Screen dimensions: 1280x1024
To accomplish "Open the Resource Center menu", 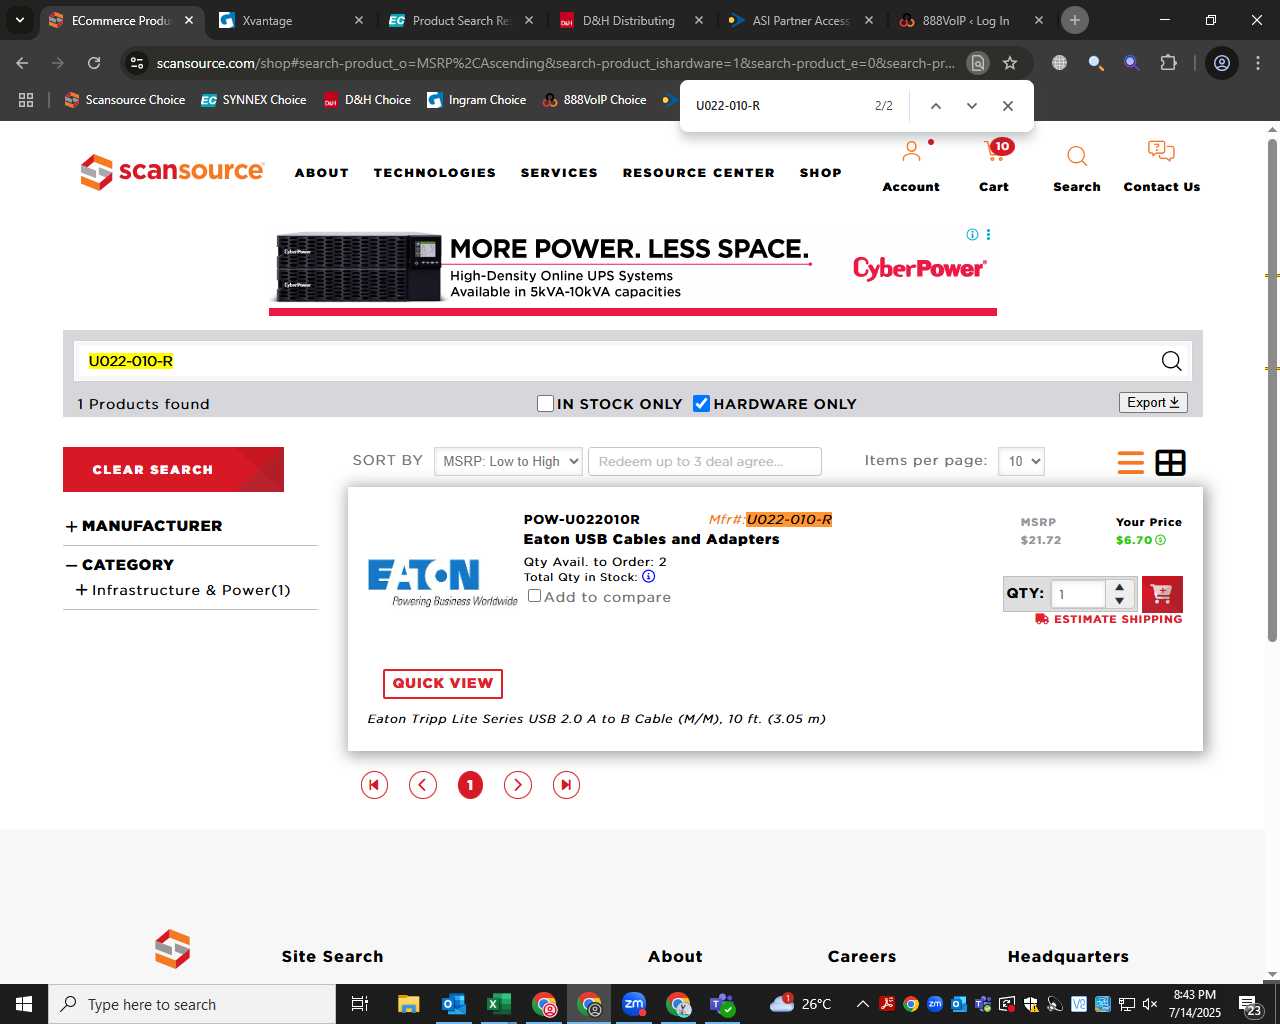I will pos(699,173).
